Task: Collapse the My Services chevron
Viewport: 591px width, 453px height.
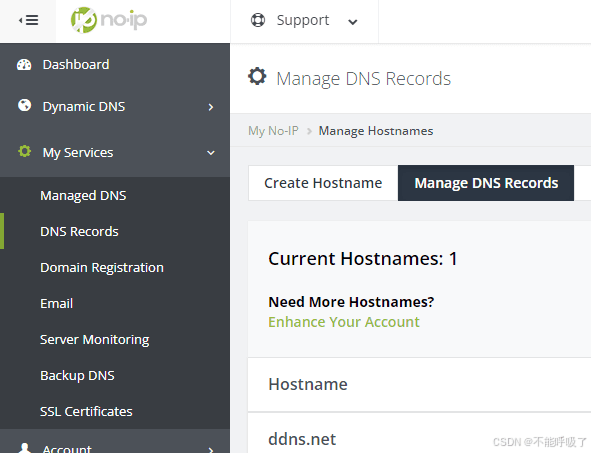Action: coord(211,153)
